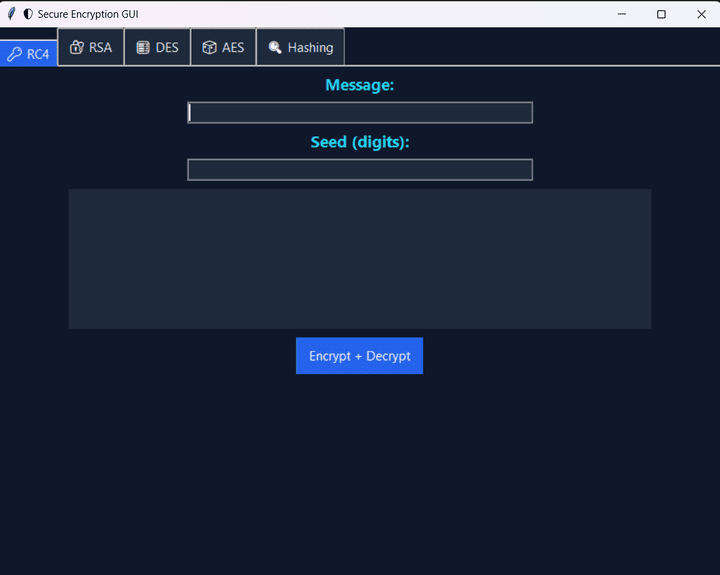This screenshot has width=720, height=575.
Task: Click the feather app icon in title bar
Action: tap(12, 14)
